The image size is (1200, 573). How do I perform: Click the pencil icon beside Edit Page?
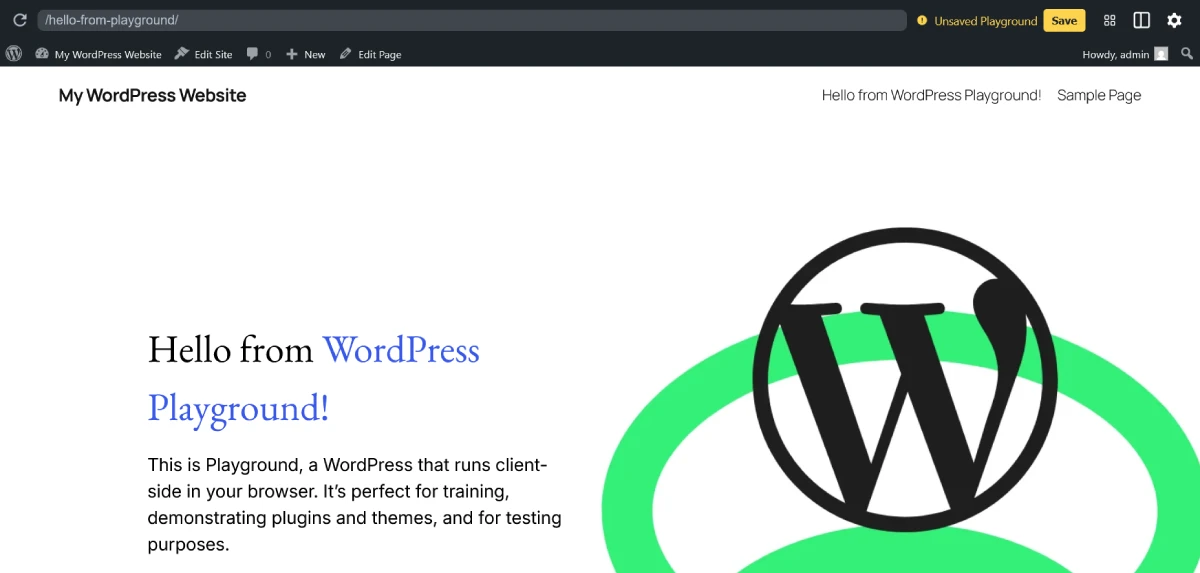(x=346, y=54)
